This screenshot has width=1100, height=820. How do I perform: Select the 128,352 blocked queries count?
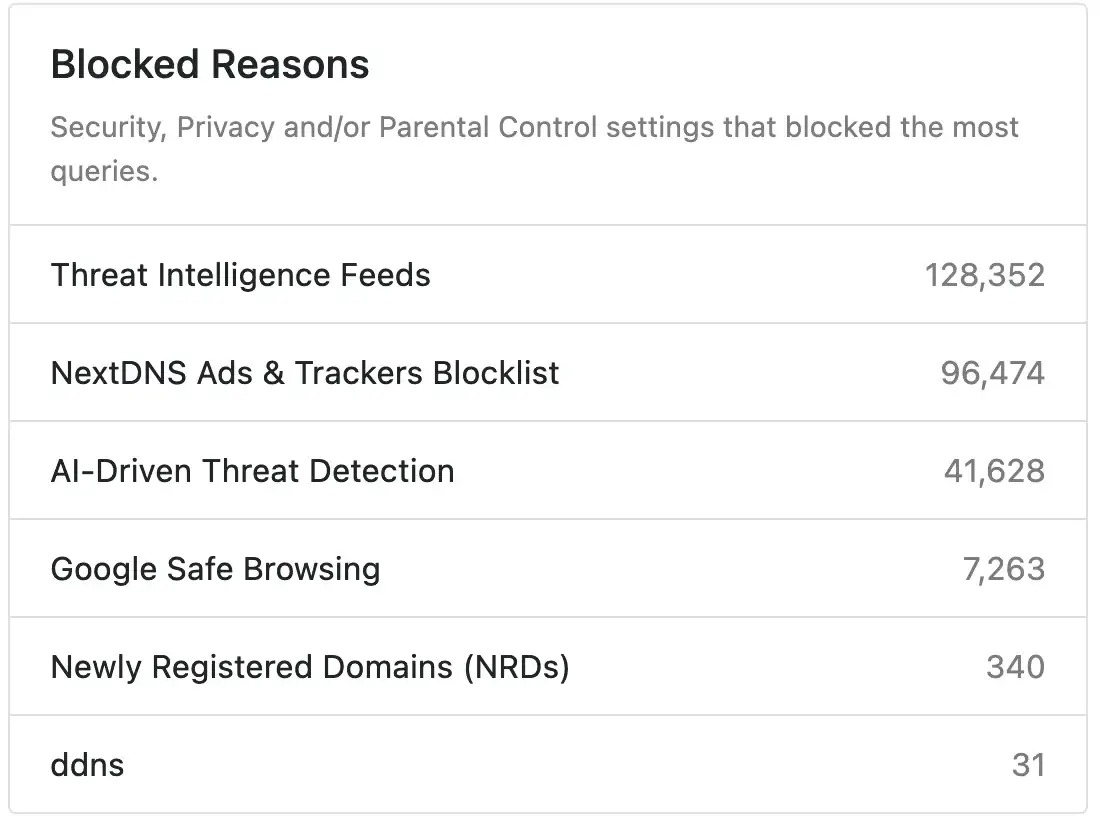pos(984,275)
